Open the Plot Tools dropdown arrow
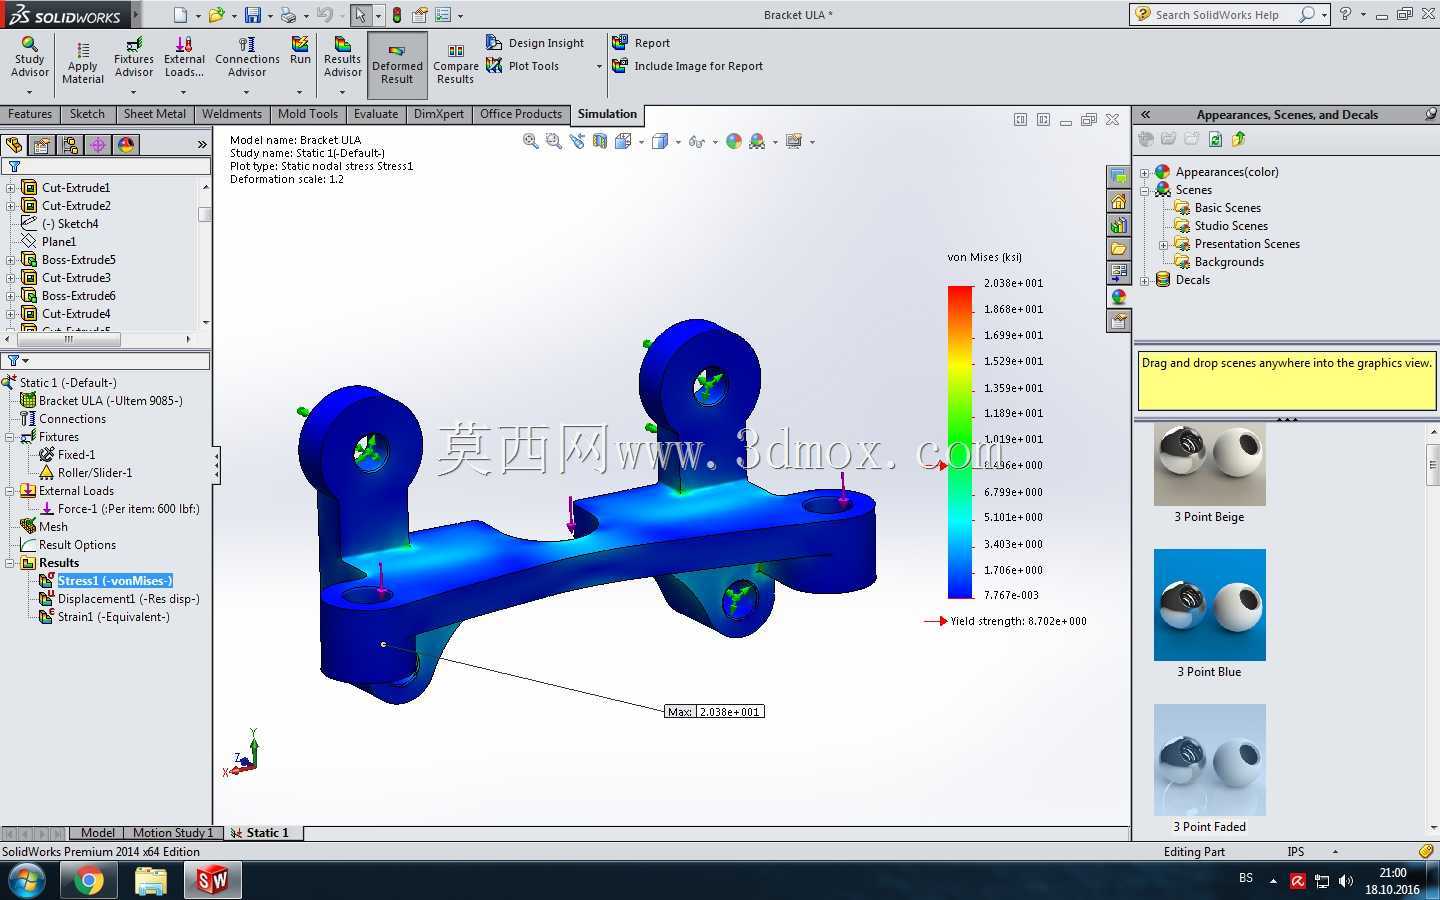 click(599, 67)
